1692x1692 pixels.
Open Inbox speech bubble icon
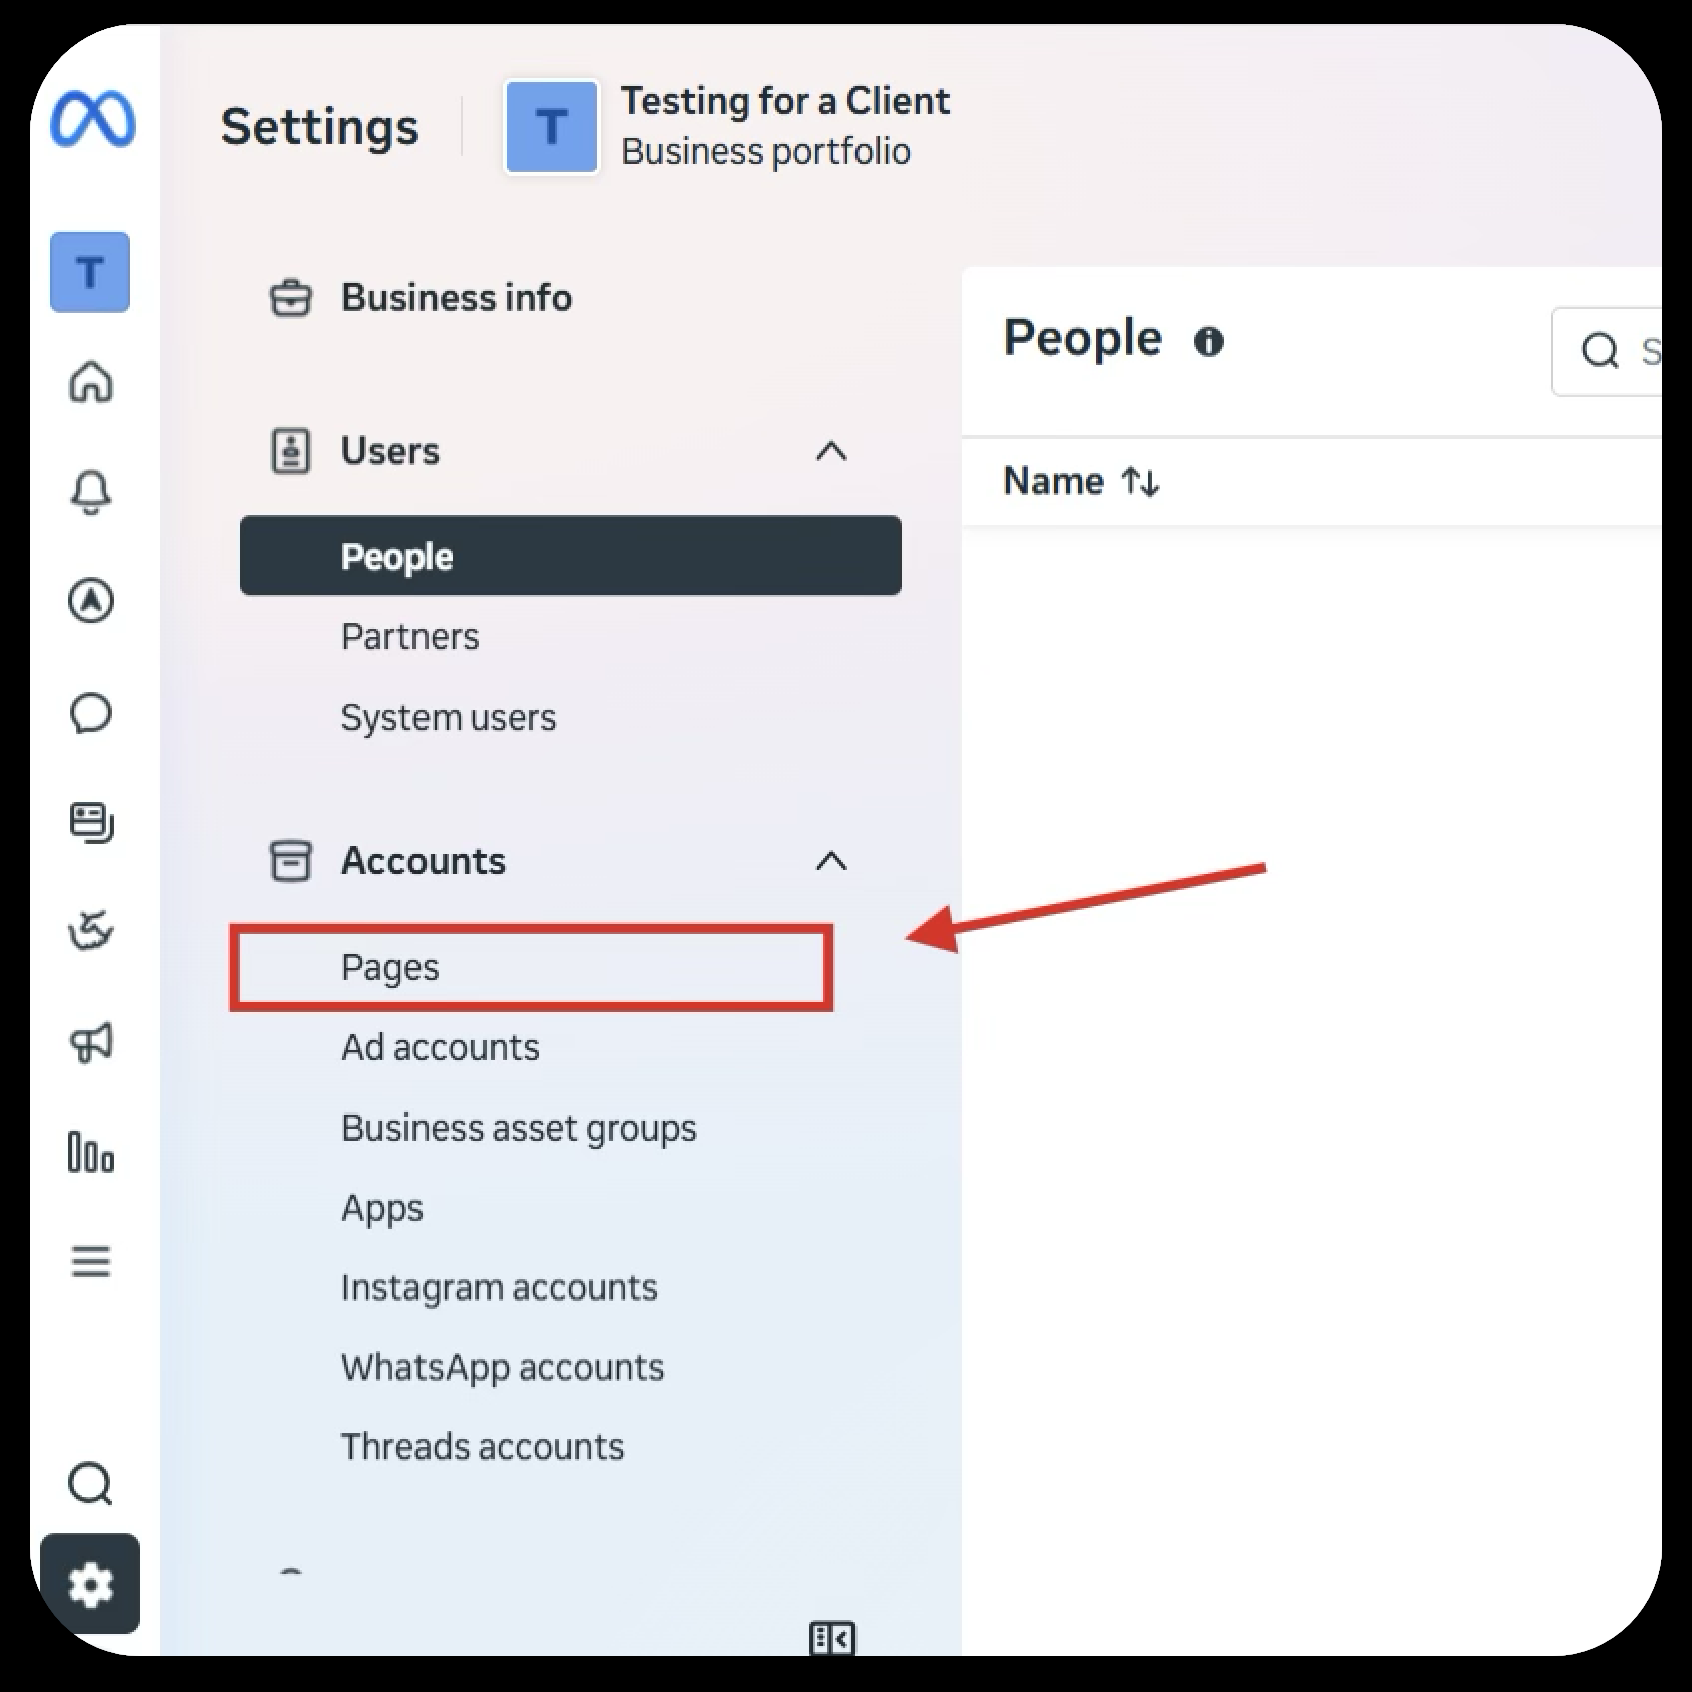[91, 713]
